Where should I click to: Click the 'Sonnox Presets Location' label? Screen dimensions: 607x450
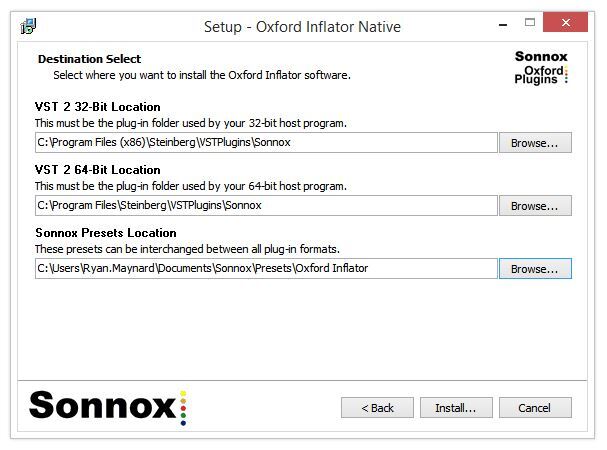106,232
